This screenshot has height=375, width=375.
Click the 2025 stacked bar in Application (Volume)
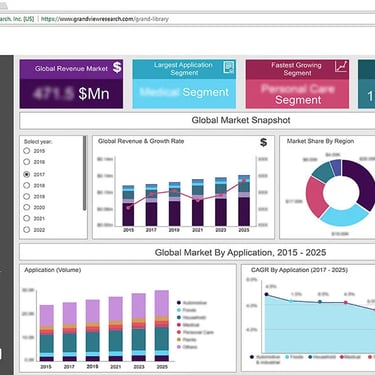pos(162,326)
